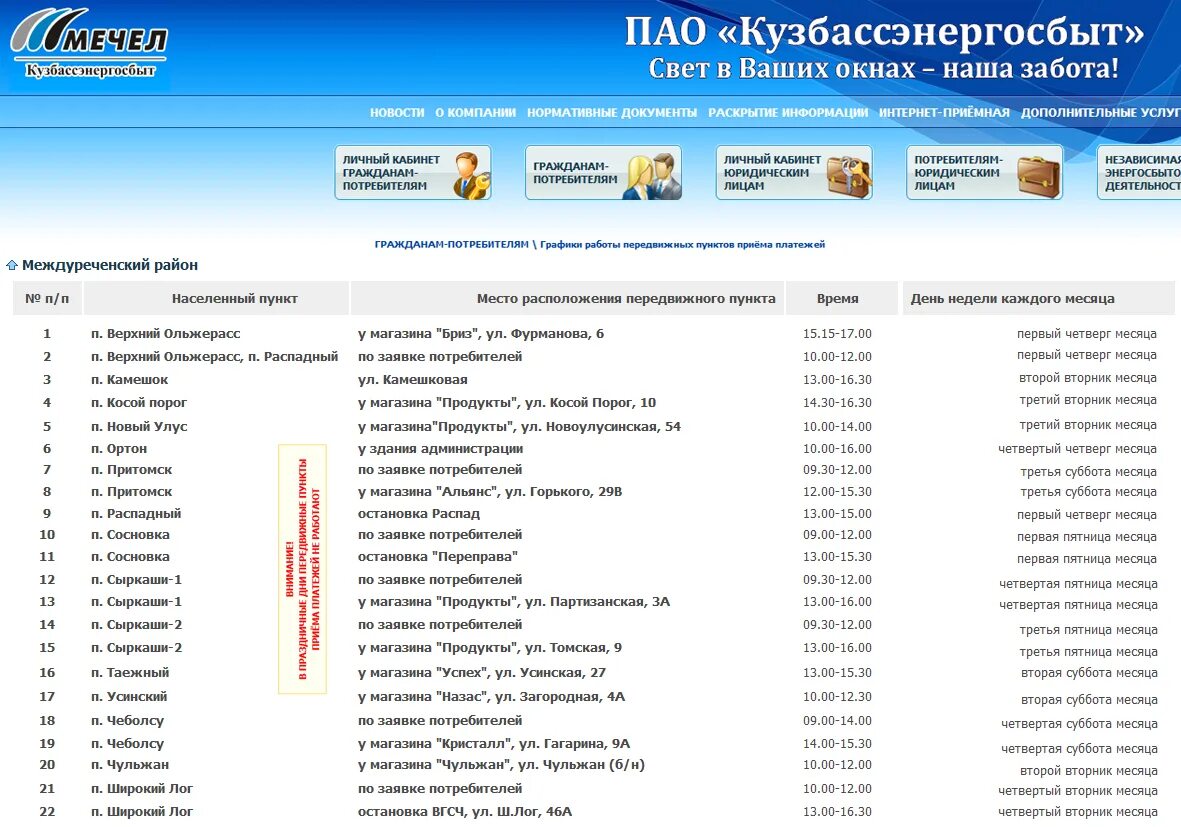Click у магазина "Альянс", ул. Горького, 29В
Viewport: 1181px width, 827px height.
(490, 492)
